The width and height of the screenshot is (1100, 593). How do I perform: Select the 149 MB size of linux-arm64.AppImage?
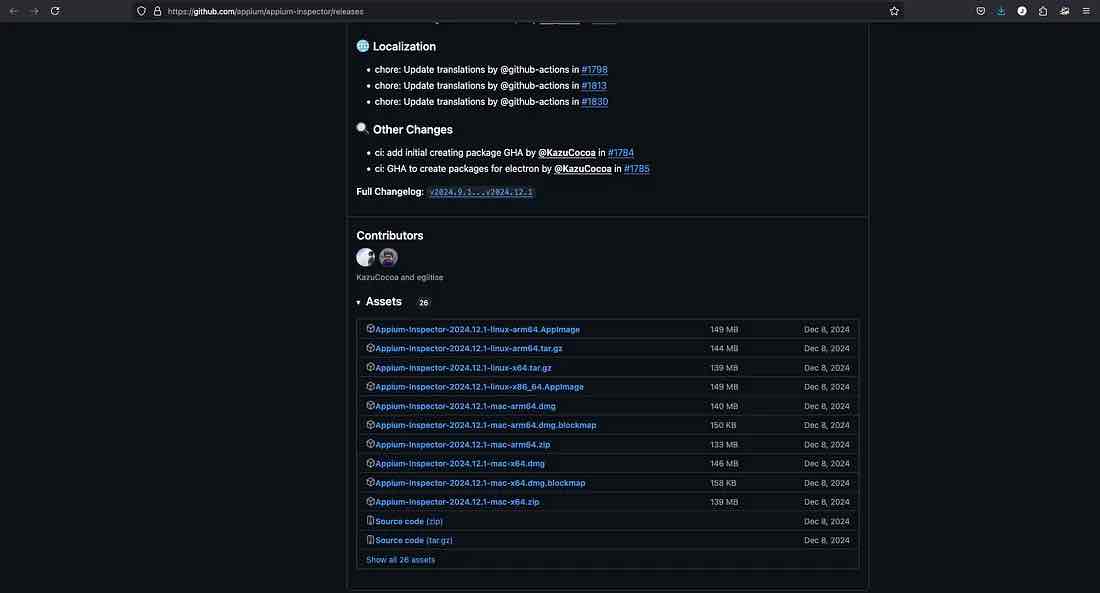723,329
